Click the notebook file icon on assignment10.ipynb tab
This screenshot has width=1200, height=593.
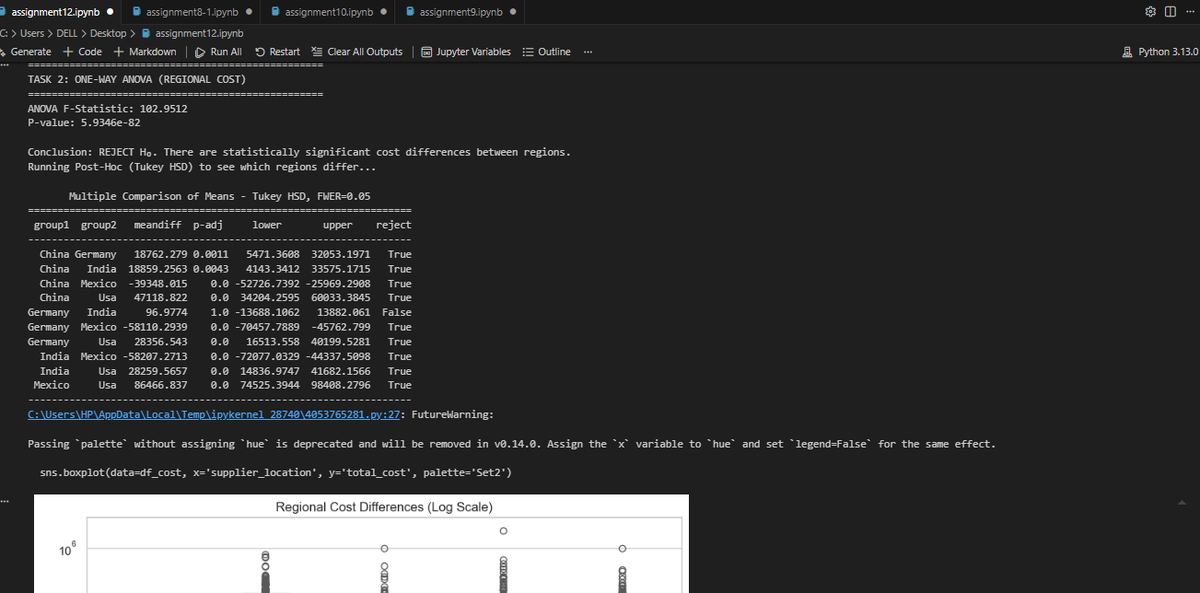pyautogui.click(x=275, y=12)
